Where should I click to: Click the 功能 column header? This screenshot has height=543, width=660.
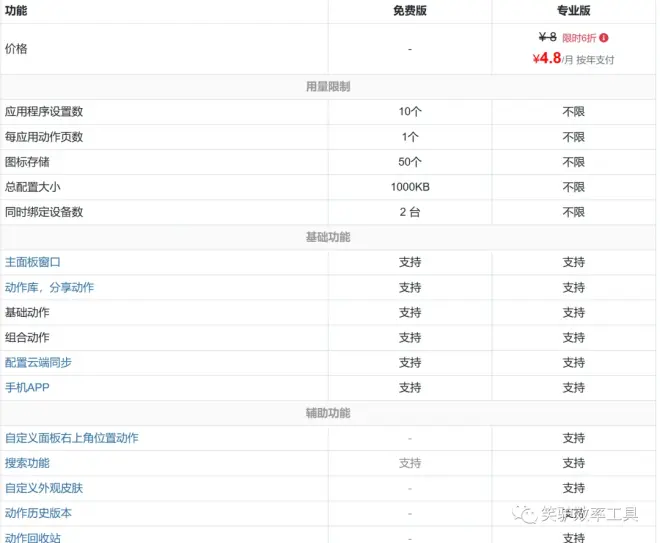tap(16, 11)
